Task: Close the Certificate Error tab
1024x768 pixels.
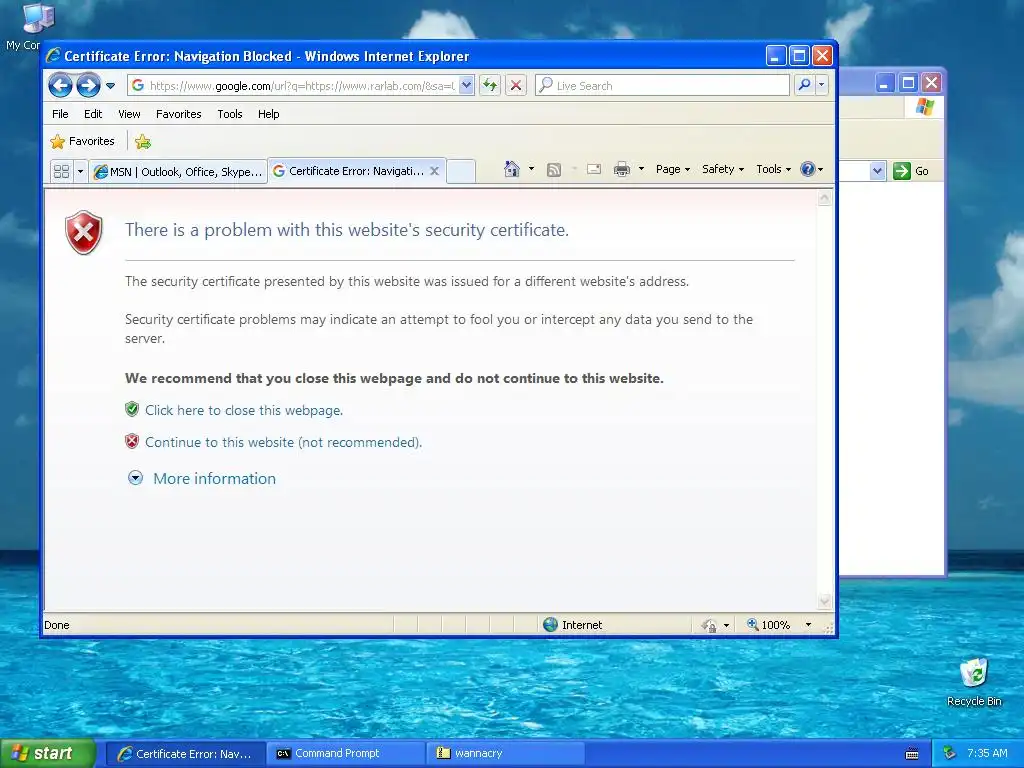Action: [434, 171]
